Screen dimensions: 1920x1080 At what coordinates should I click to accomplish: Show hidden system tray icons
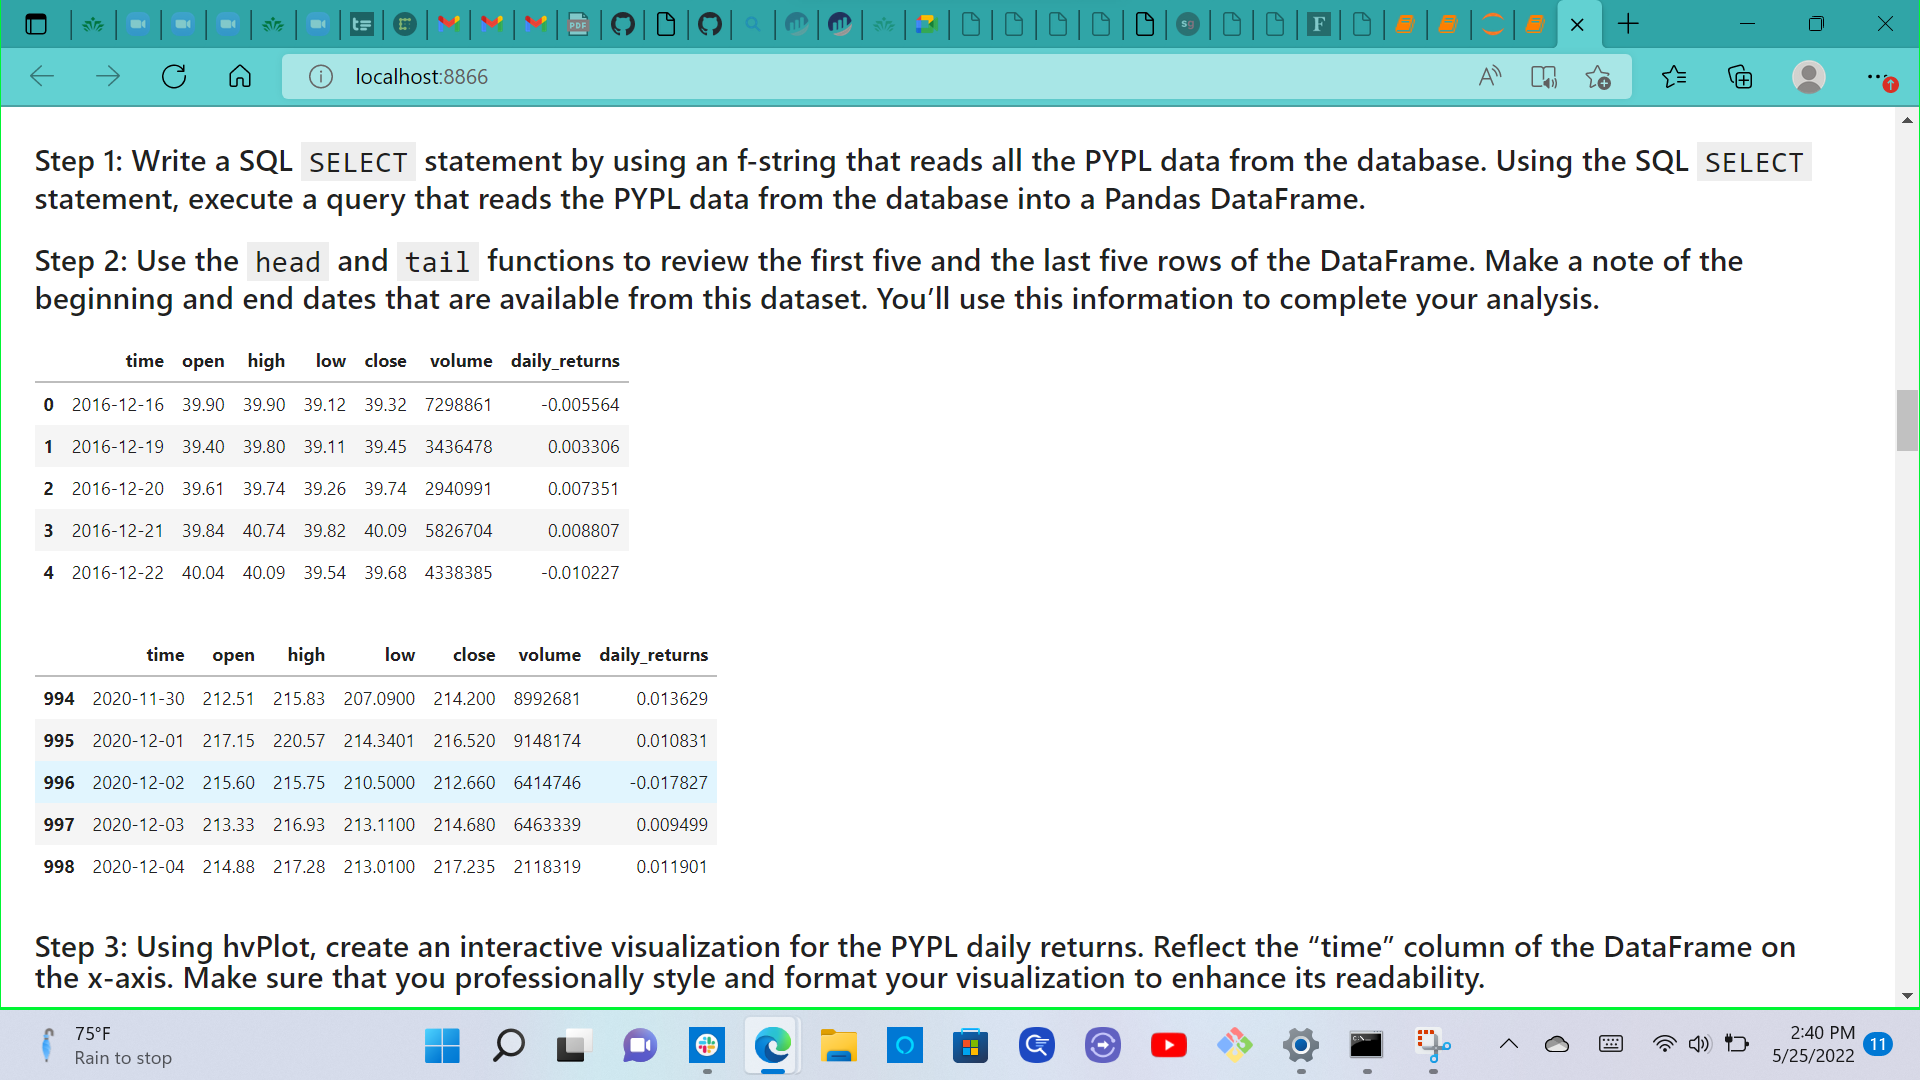pos(1508,1045)
